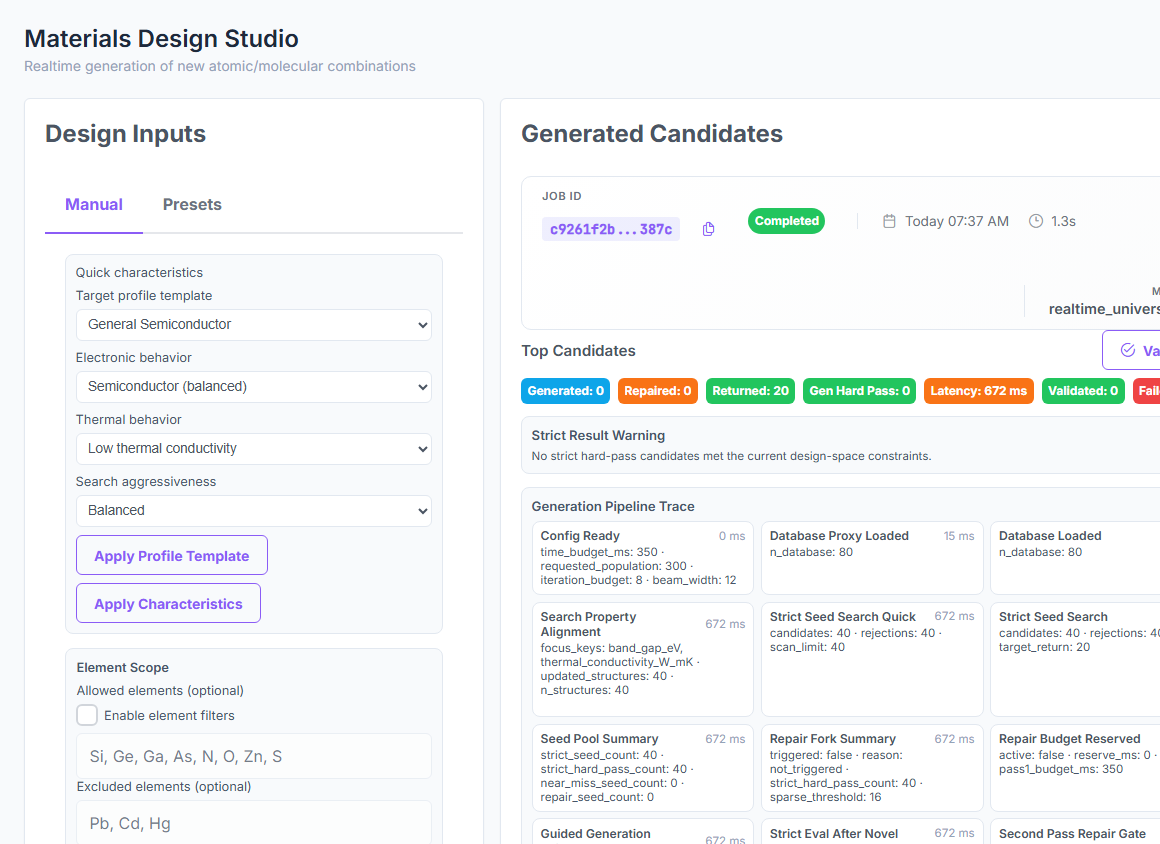Switch to the Manual tab
1160x844 pixels.
(94, 205)
